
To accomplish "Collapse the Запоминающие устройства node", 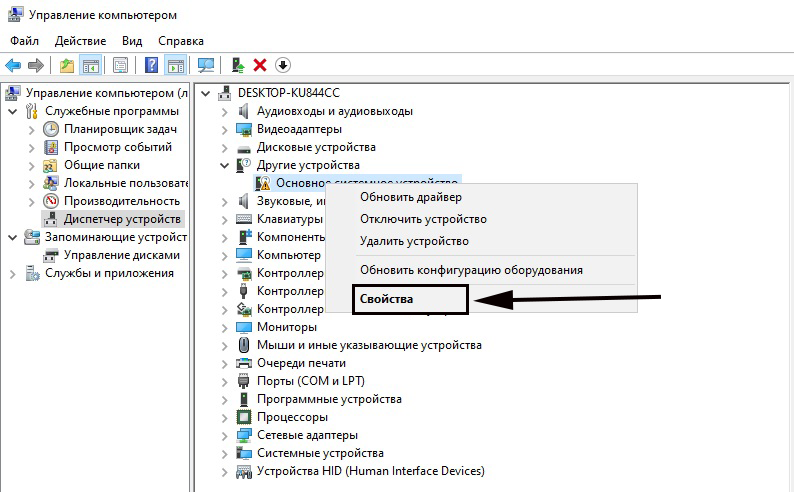I will pyautogui.click(x=13, y=237).
